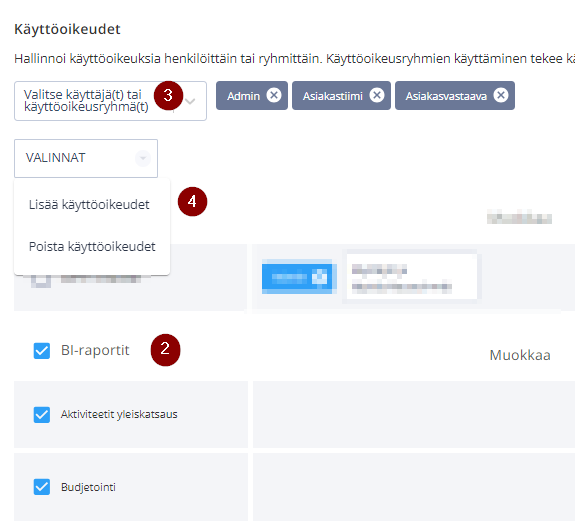
Task: Click the chevron arrow in the user selector
Action: [190, 101]
